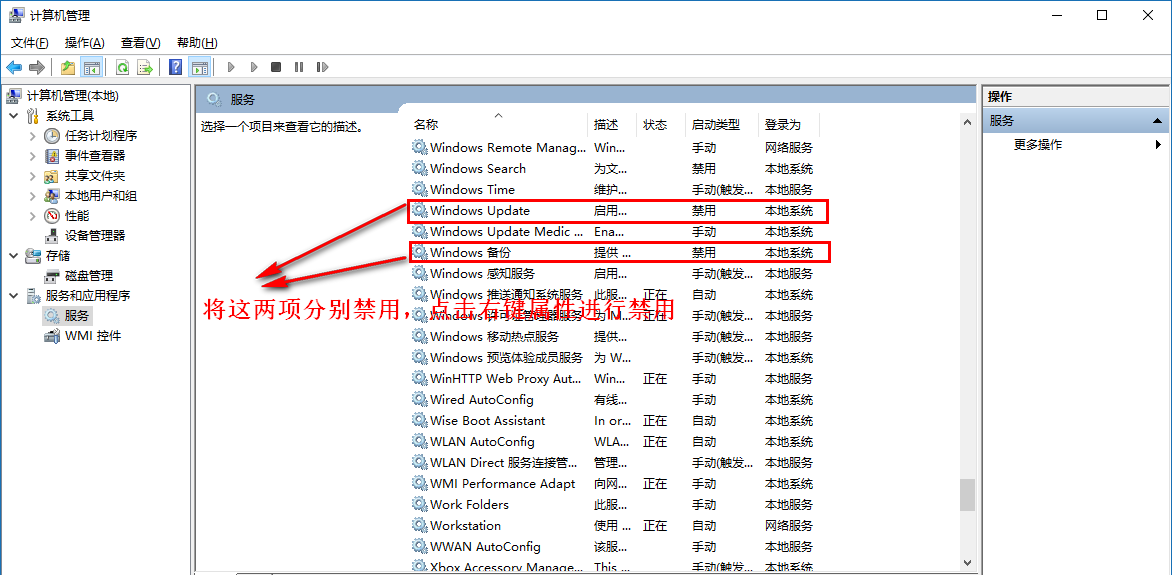Screen dimensions: 1172x575
Task: Toggle the show/hide console tree button
Action: point(92,67)
